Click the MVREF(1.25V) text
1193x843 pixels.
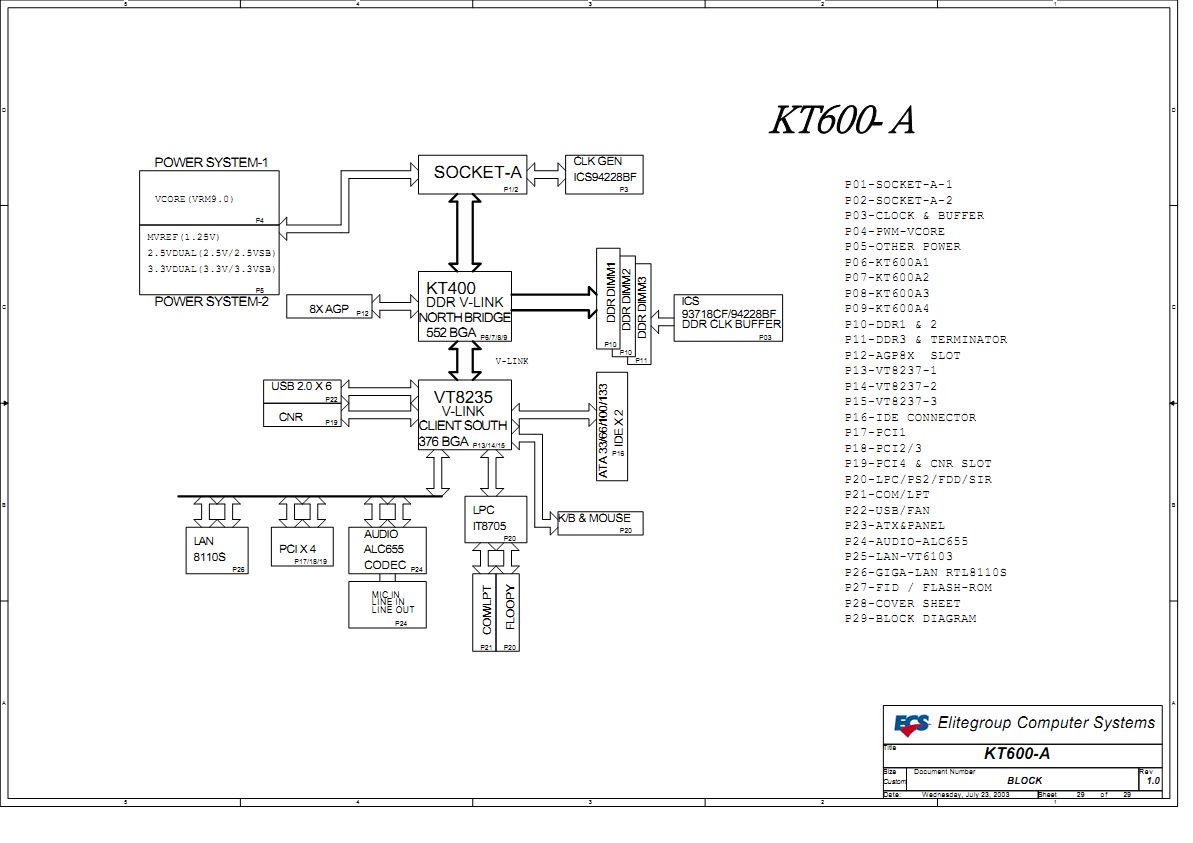click(x=183, y=237)
